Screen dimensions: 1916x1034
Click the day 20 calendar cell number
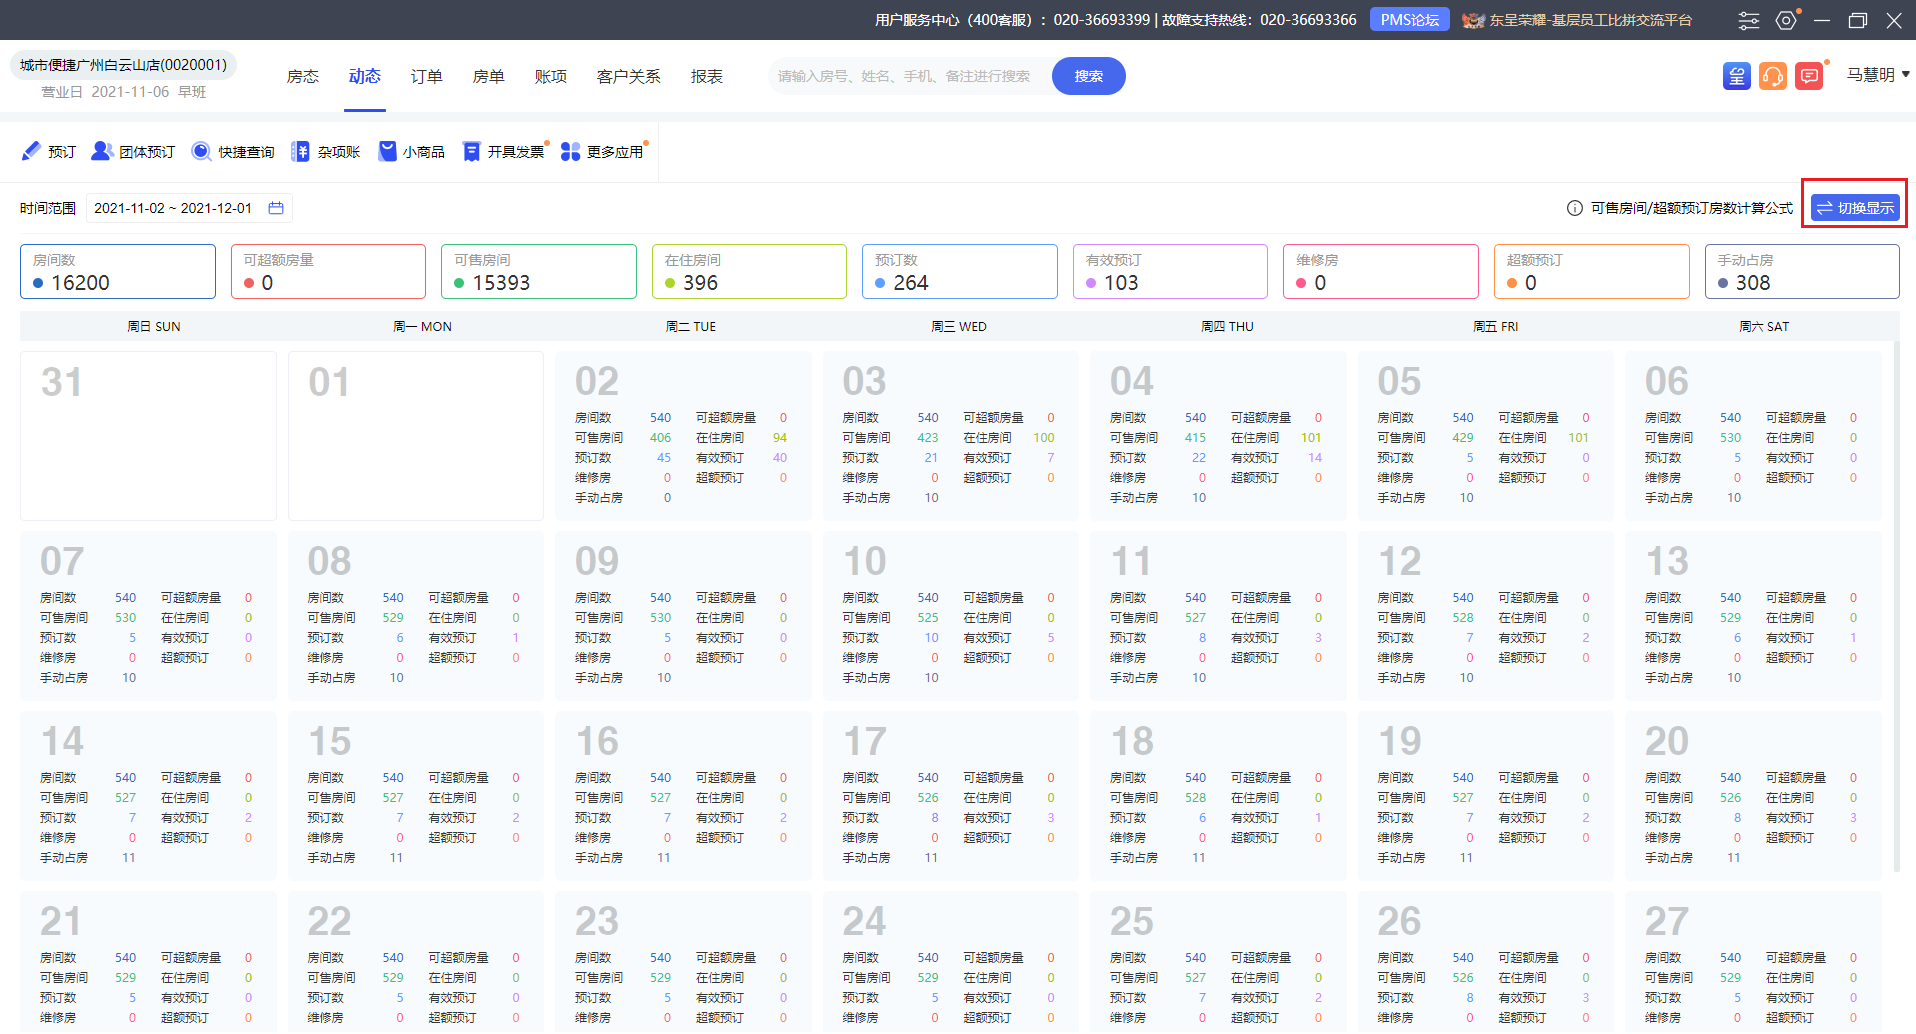tap(1667, 742)
